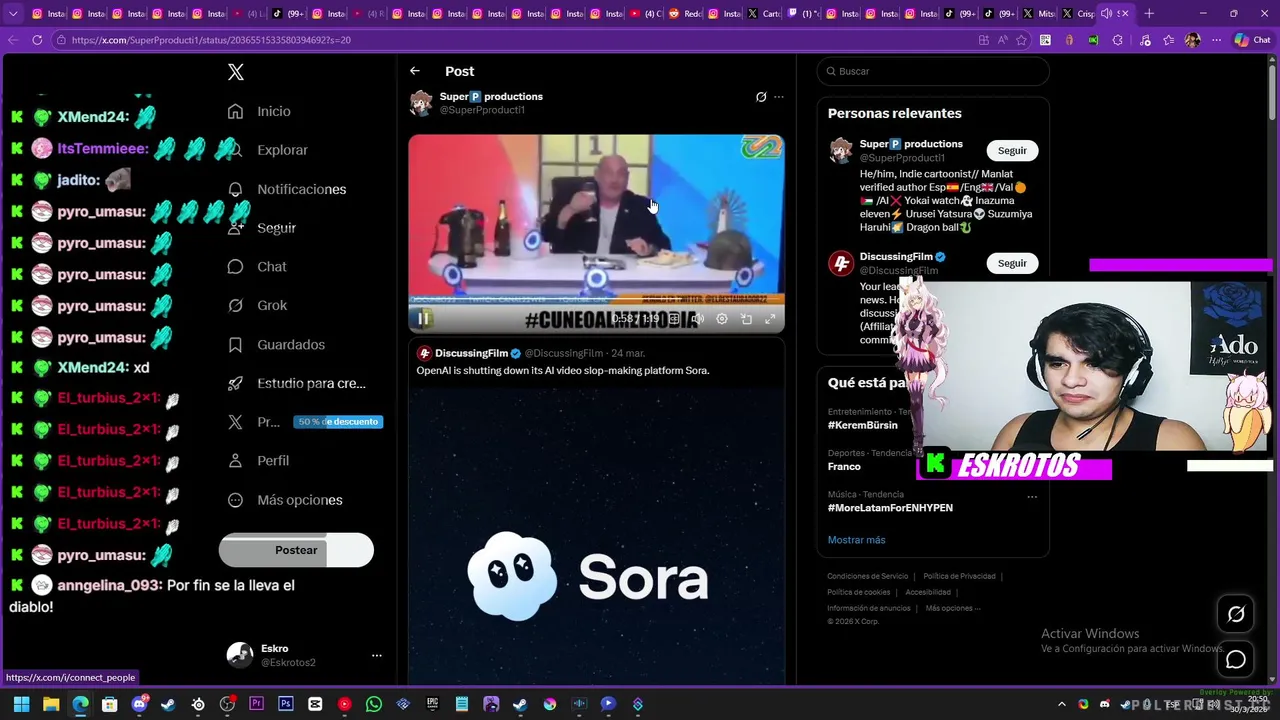Open Notificaciones in the sidebar

286,189
